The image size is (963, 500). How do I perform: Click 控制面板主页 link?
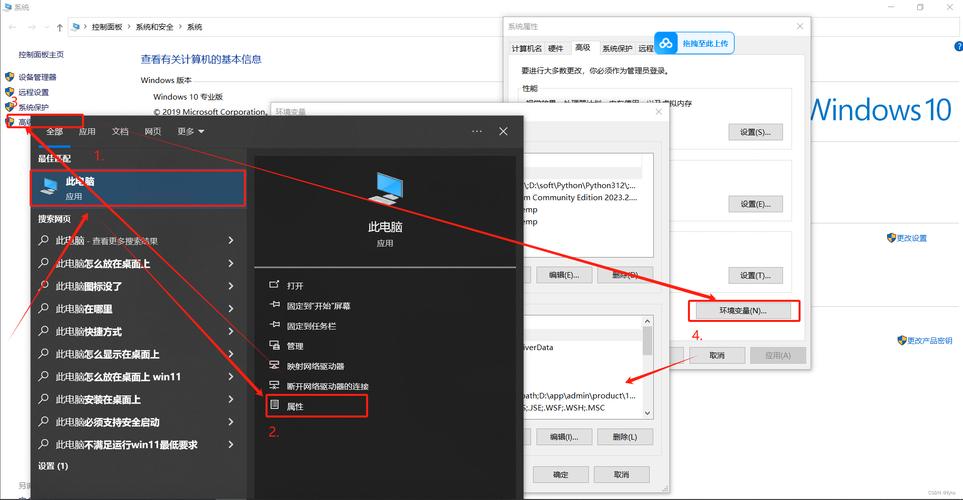point(41,55)
